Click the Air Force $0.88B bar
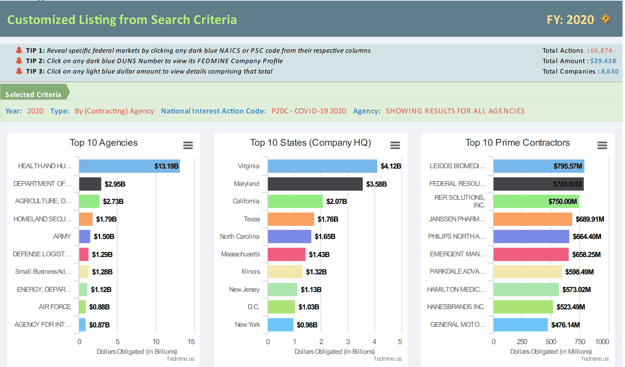Screen dimensions: 625x367 point(82,307)
